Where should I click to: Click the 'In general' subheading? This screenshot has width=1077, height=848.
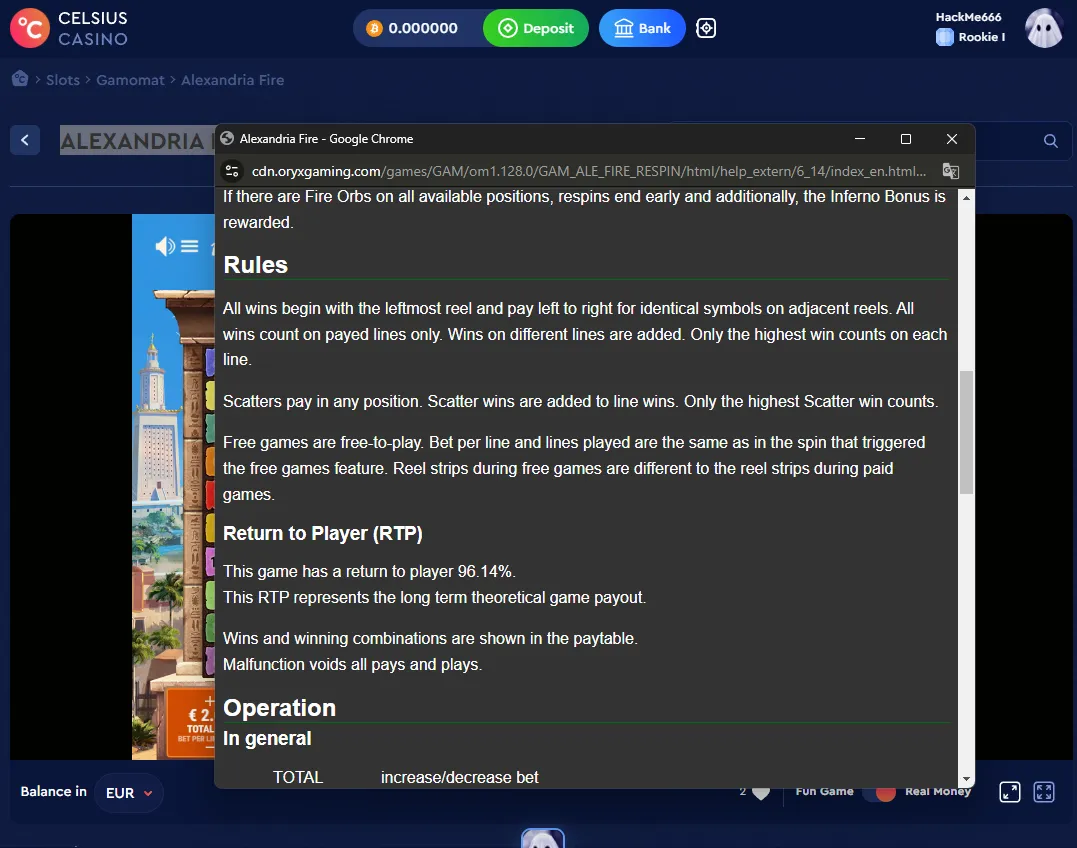click(x=267, y=738)
